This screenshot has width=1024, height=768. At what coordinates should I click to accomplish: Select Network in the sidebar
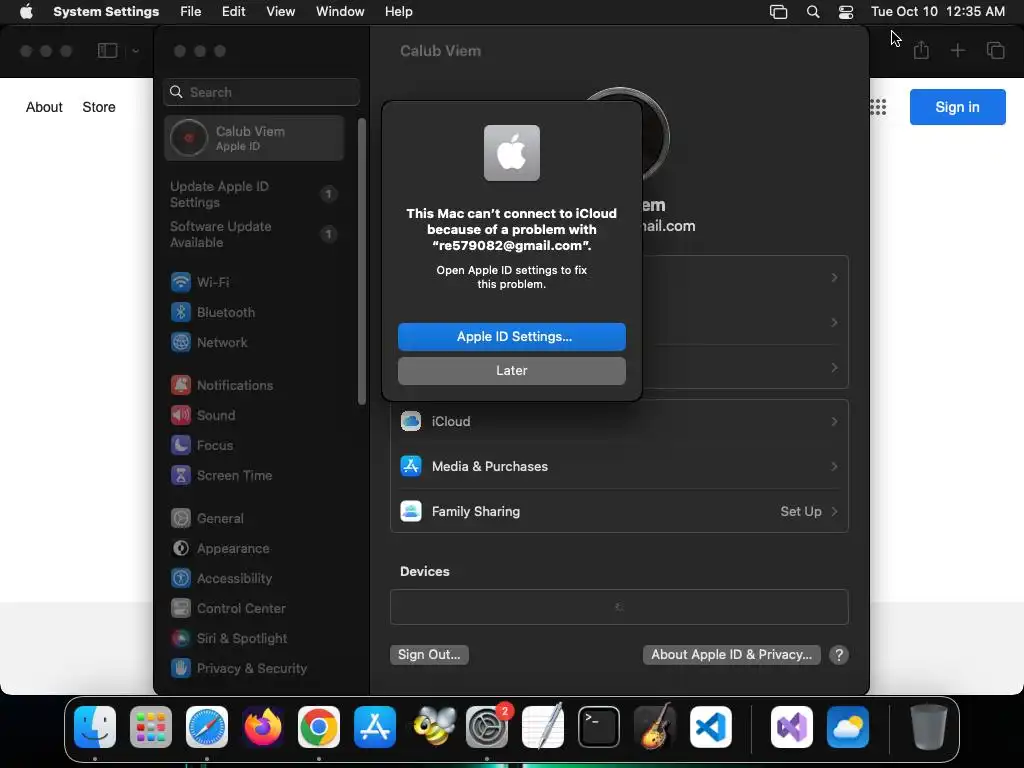(x=253, y=342)
